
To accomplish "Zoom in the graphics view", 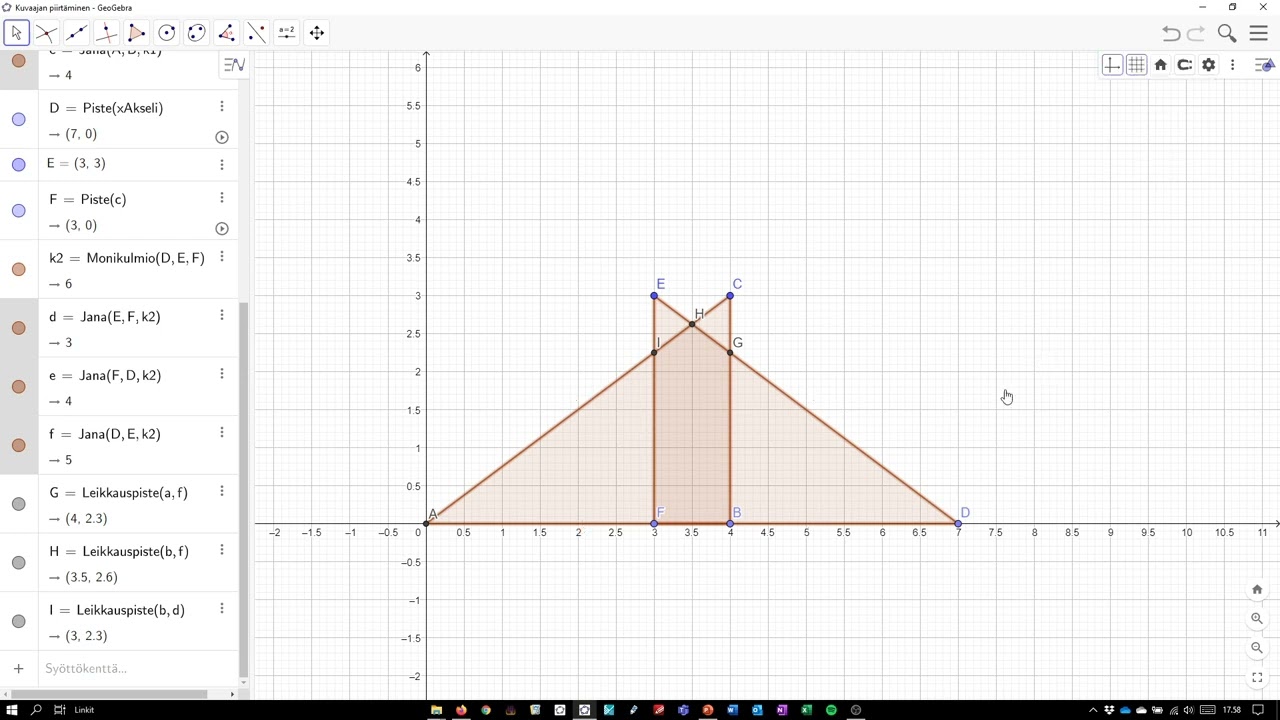I will pos(1257,619).
